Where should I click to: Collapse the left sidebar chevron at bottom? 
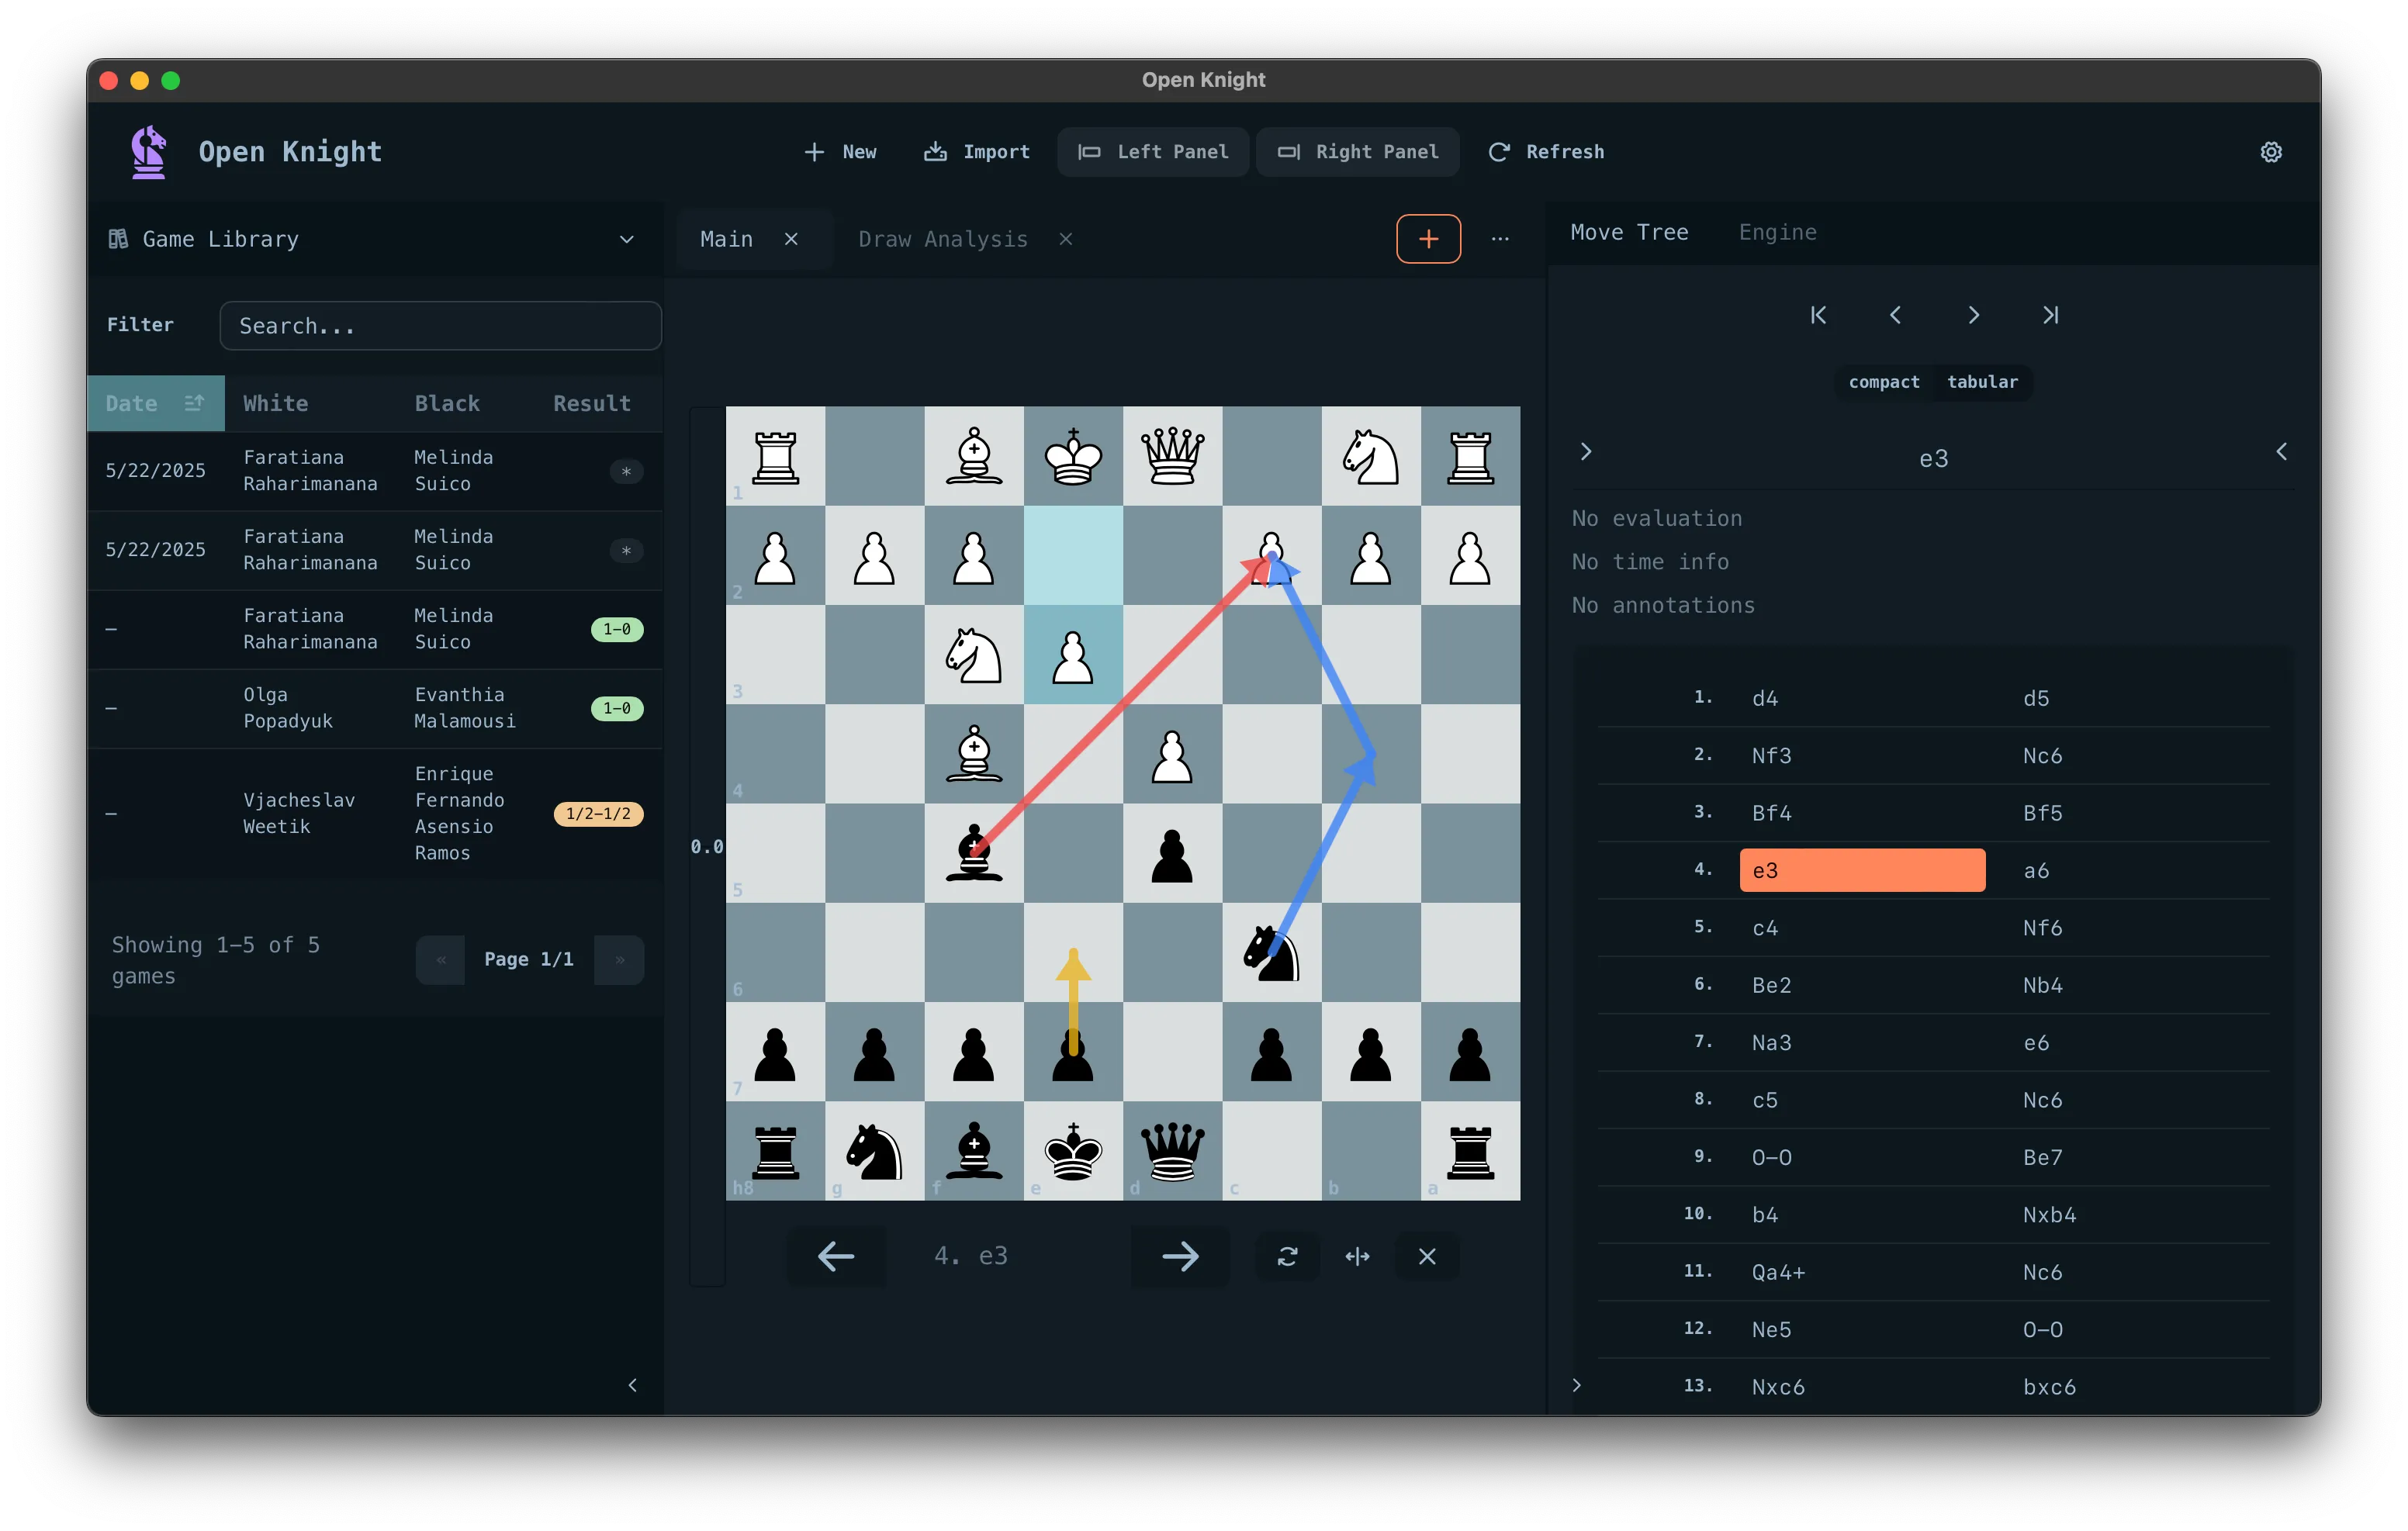pyautogui.click(x=632, y=1385)
